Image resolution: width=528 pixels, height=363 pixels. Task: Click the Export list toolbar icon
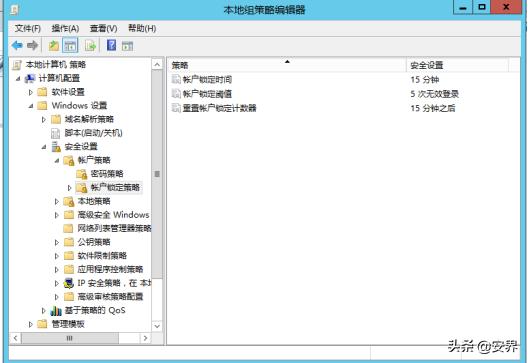(x=91, y=45)
